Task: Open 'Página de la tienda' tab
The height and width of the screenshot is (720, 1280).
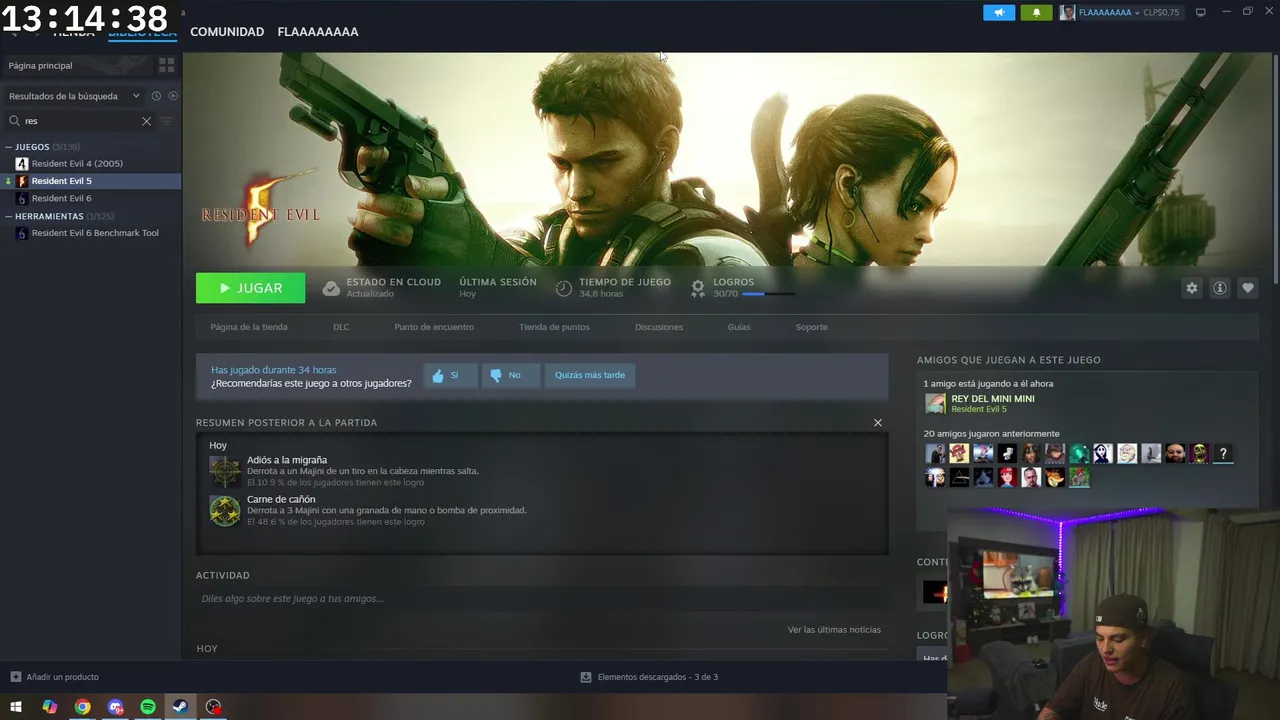Action: 249,327
